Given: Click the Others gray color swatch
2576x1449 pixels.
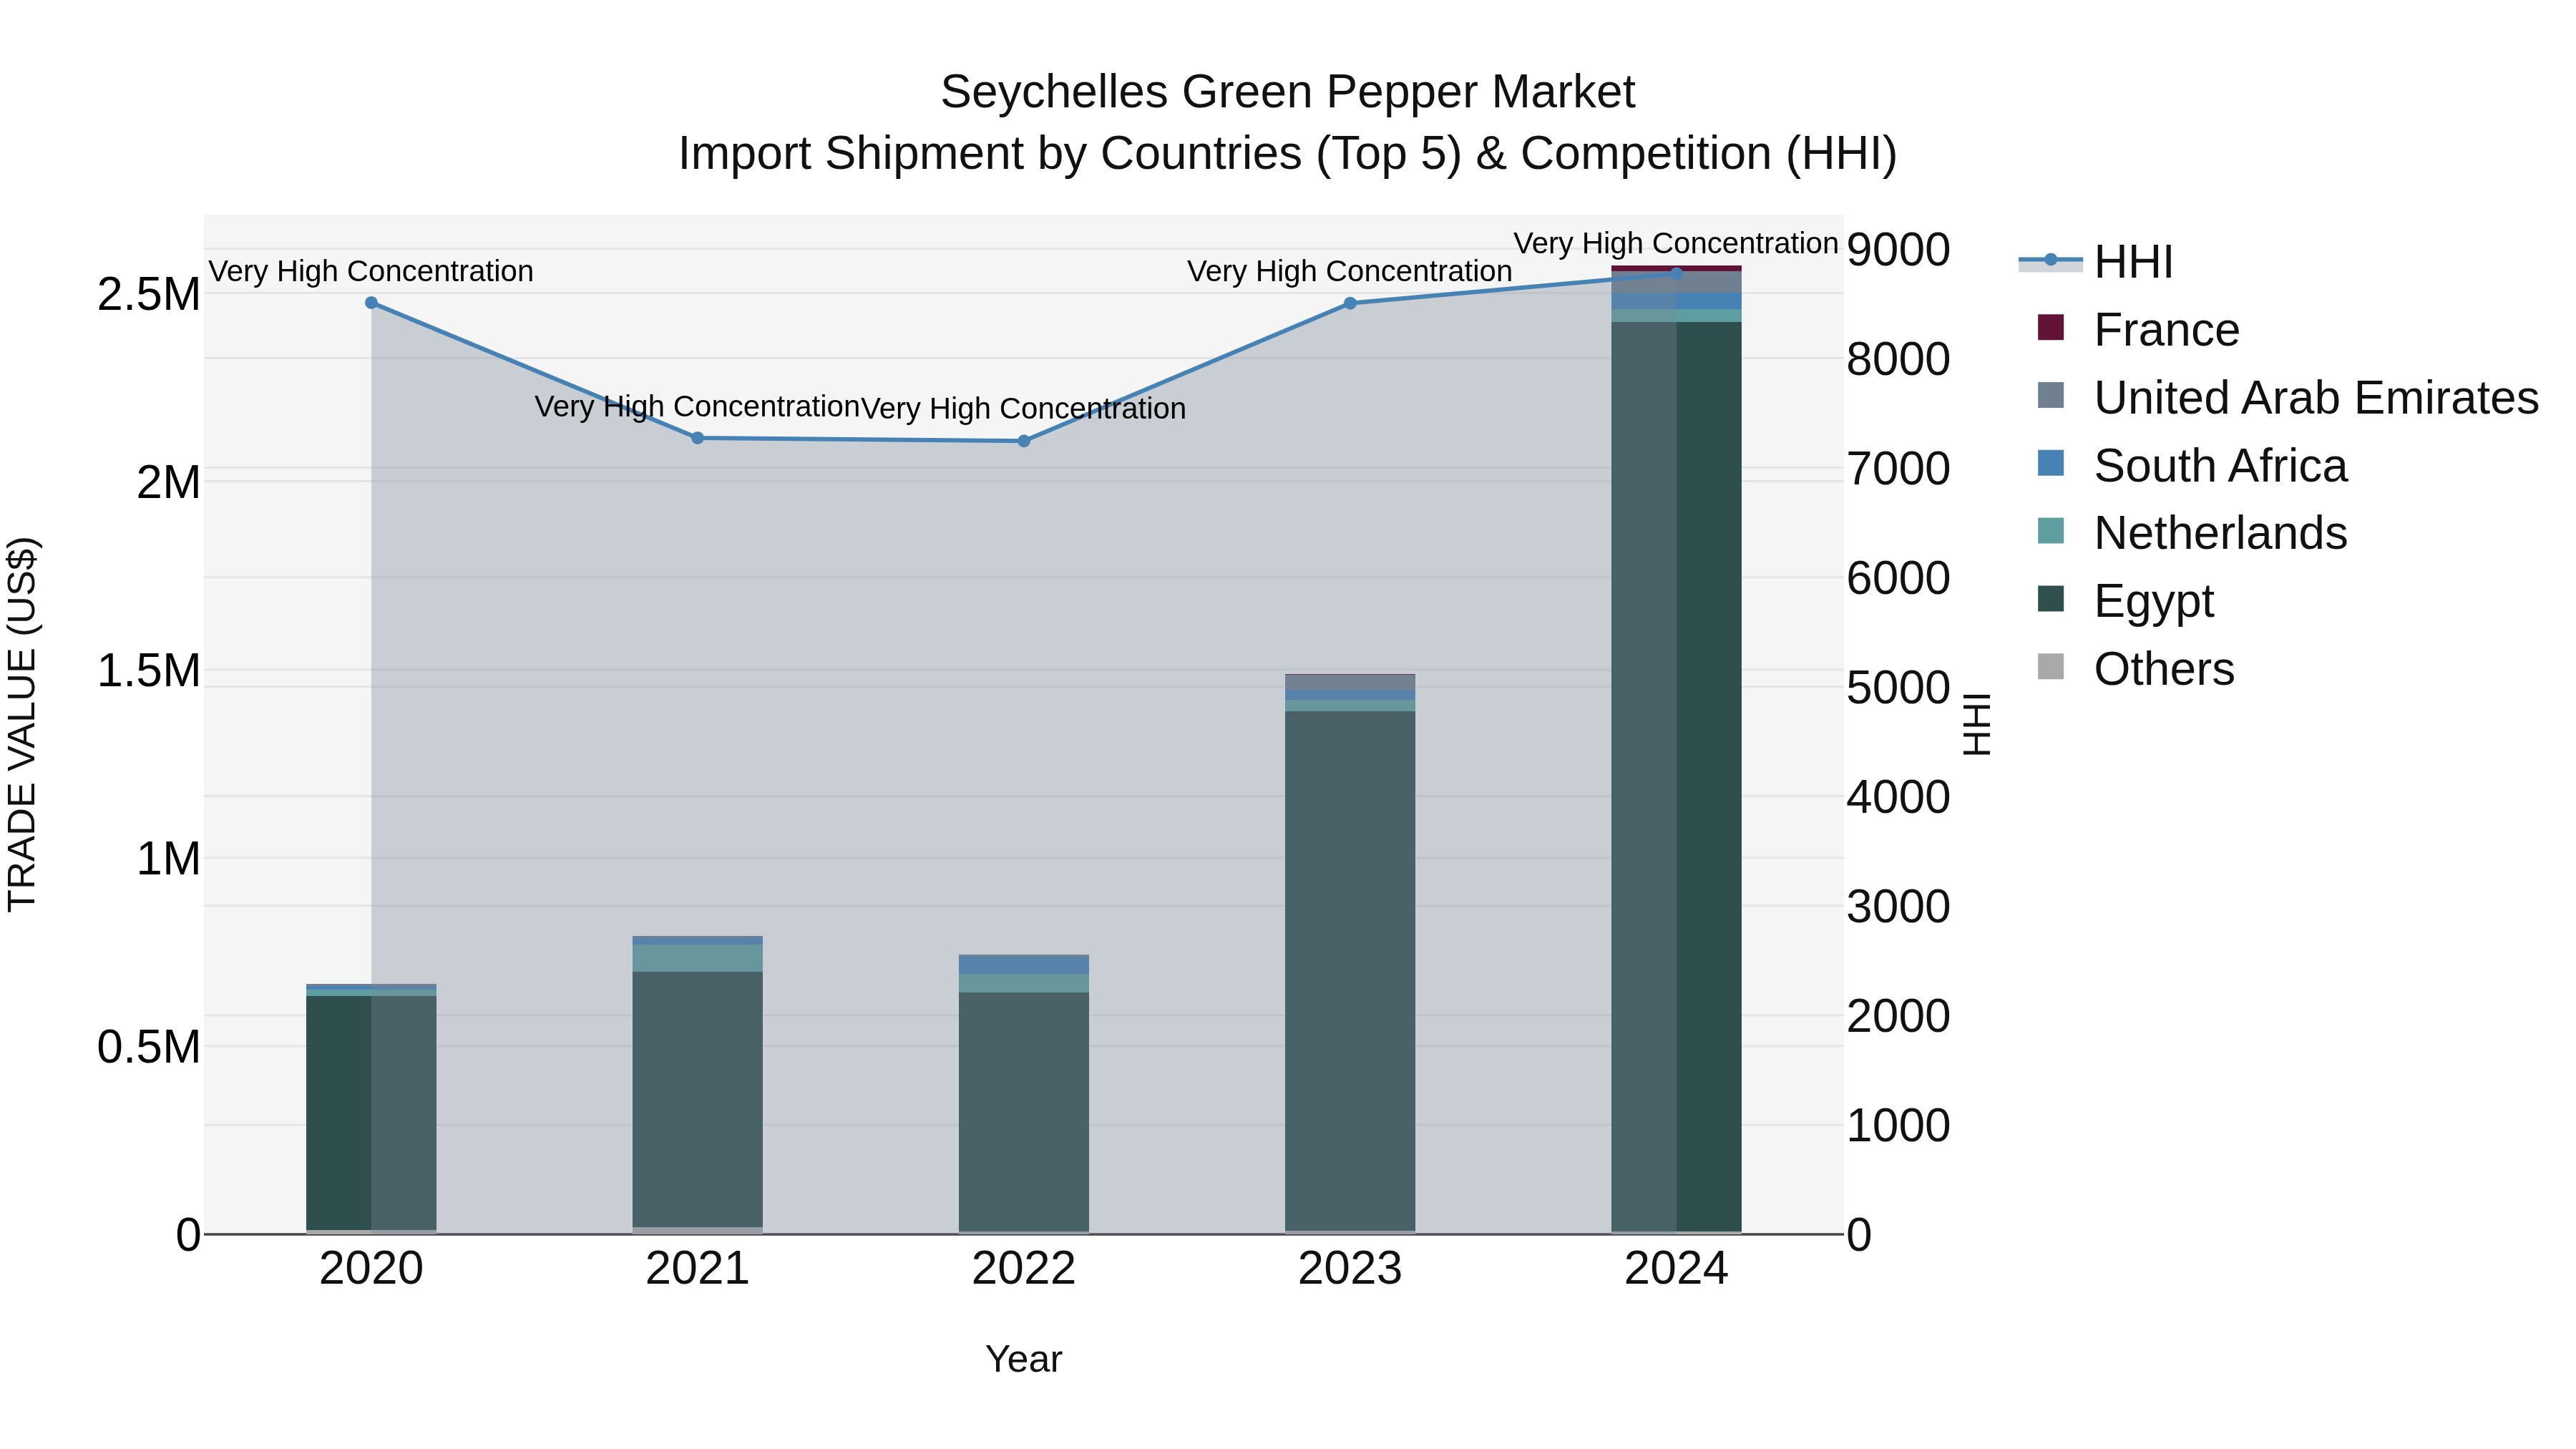Looking at the screenshot, I should 2050,667.
